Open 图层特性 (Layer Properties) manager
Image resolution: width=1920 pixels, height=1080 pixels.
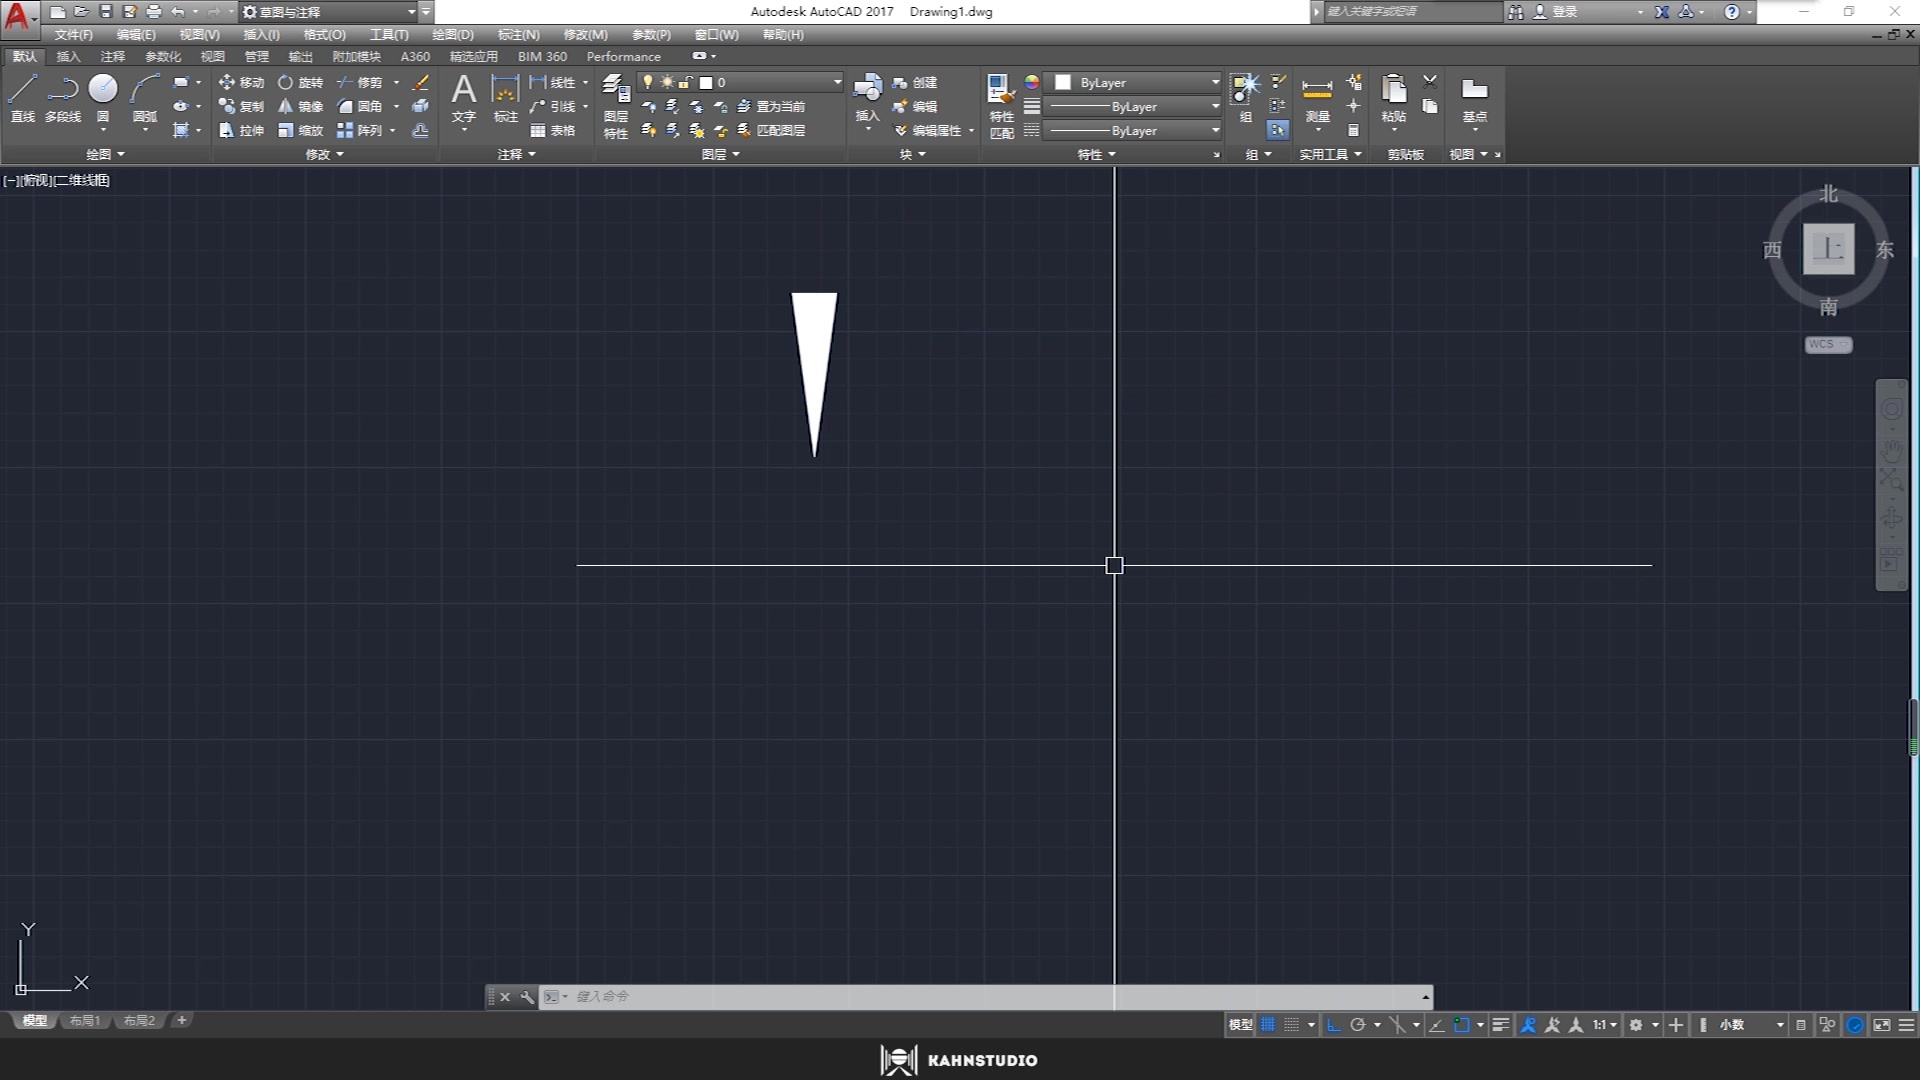(x=616, y=106)
